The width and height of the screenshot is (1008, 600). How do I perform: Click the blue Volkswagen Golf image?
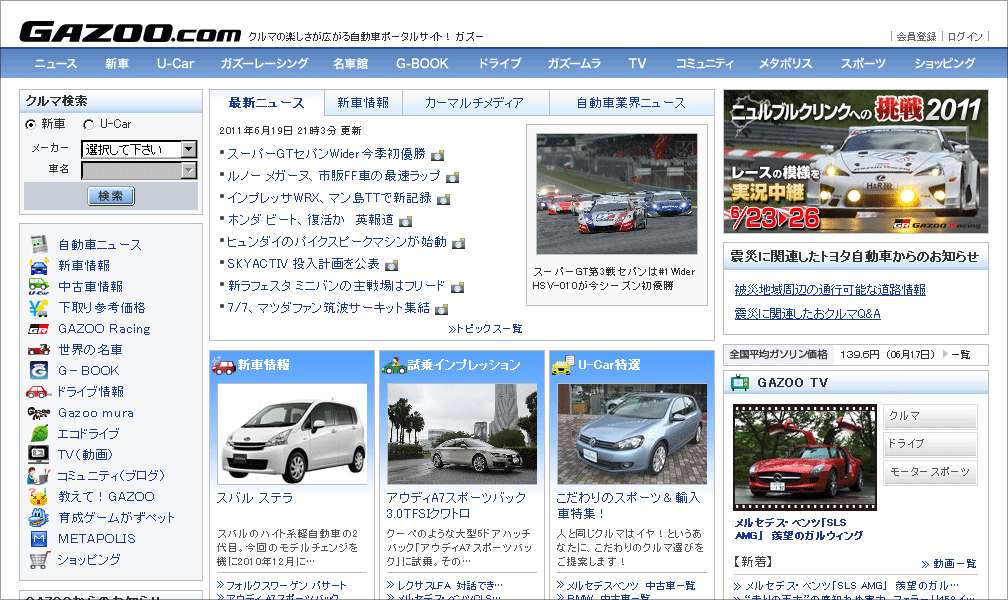pyautogui.click(x=632, y=434)
